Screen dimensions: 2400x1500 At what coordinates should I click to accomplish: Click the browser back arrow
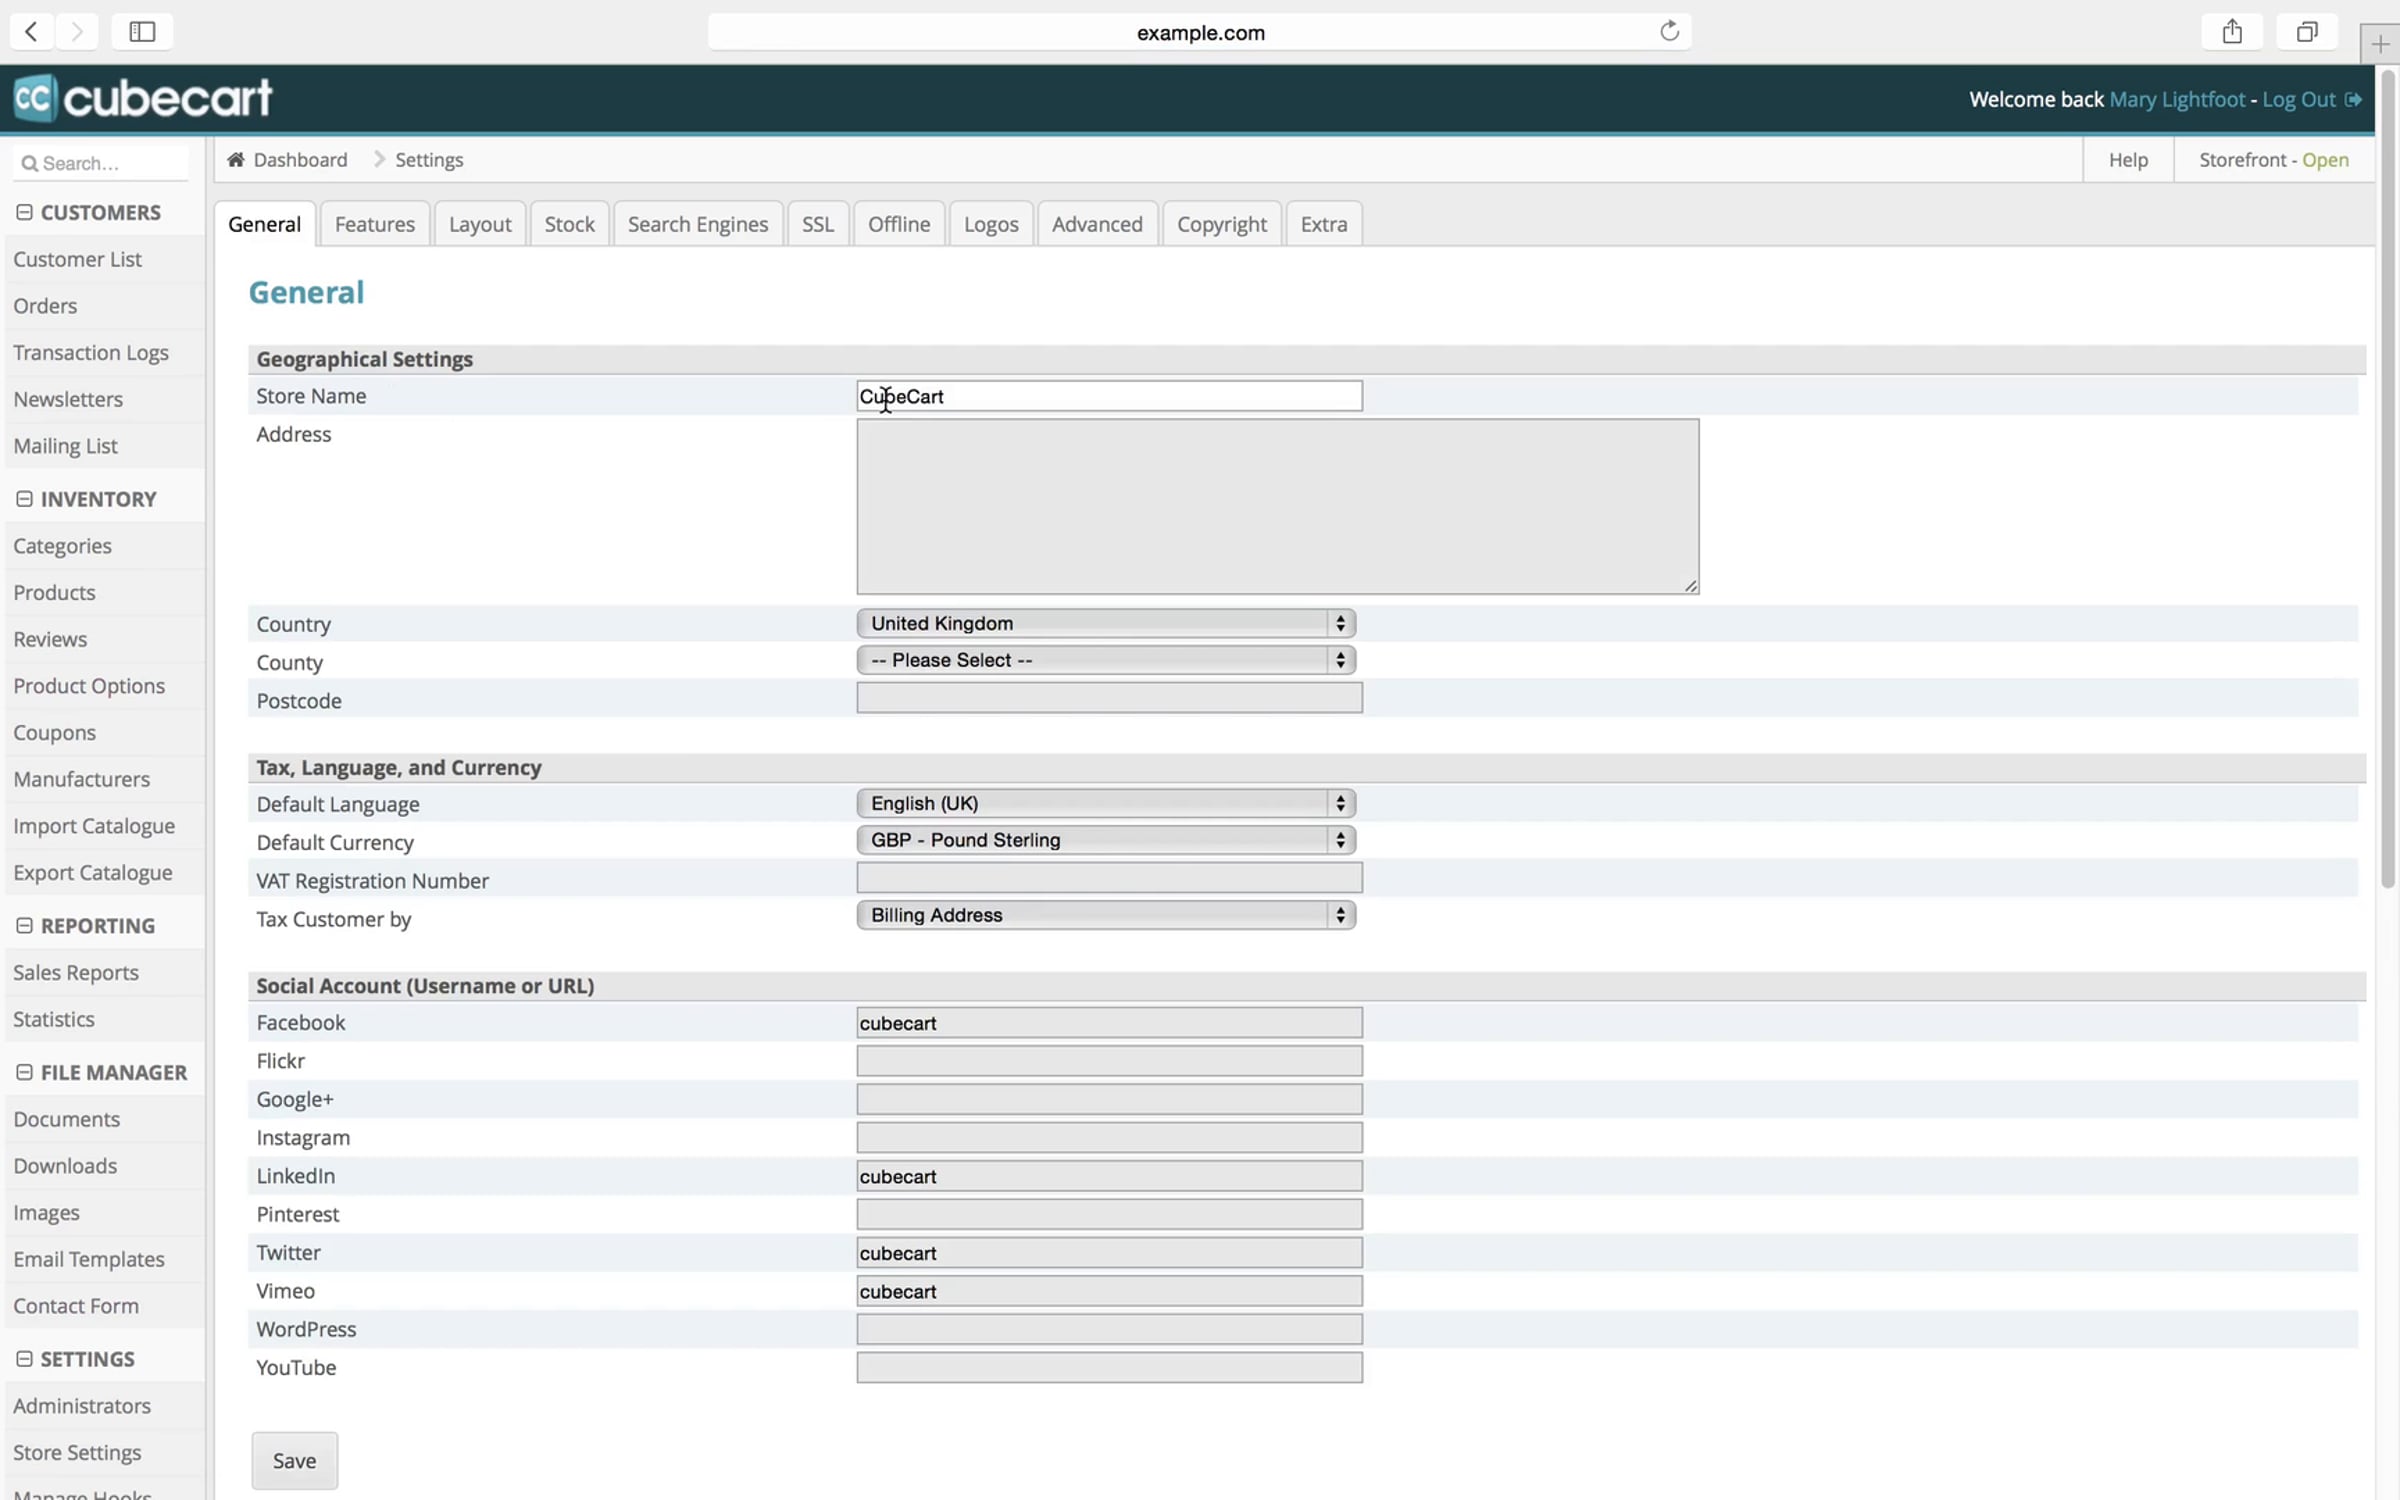click(32, 32)
